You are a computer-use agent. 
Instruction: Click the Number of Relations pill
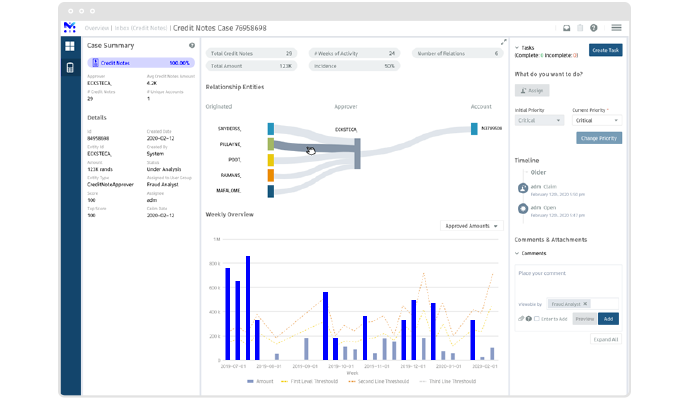[x=457, y=53]
